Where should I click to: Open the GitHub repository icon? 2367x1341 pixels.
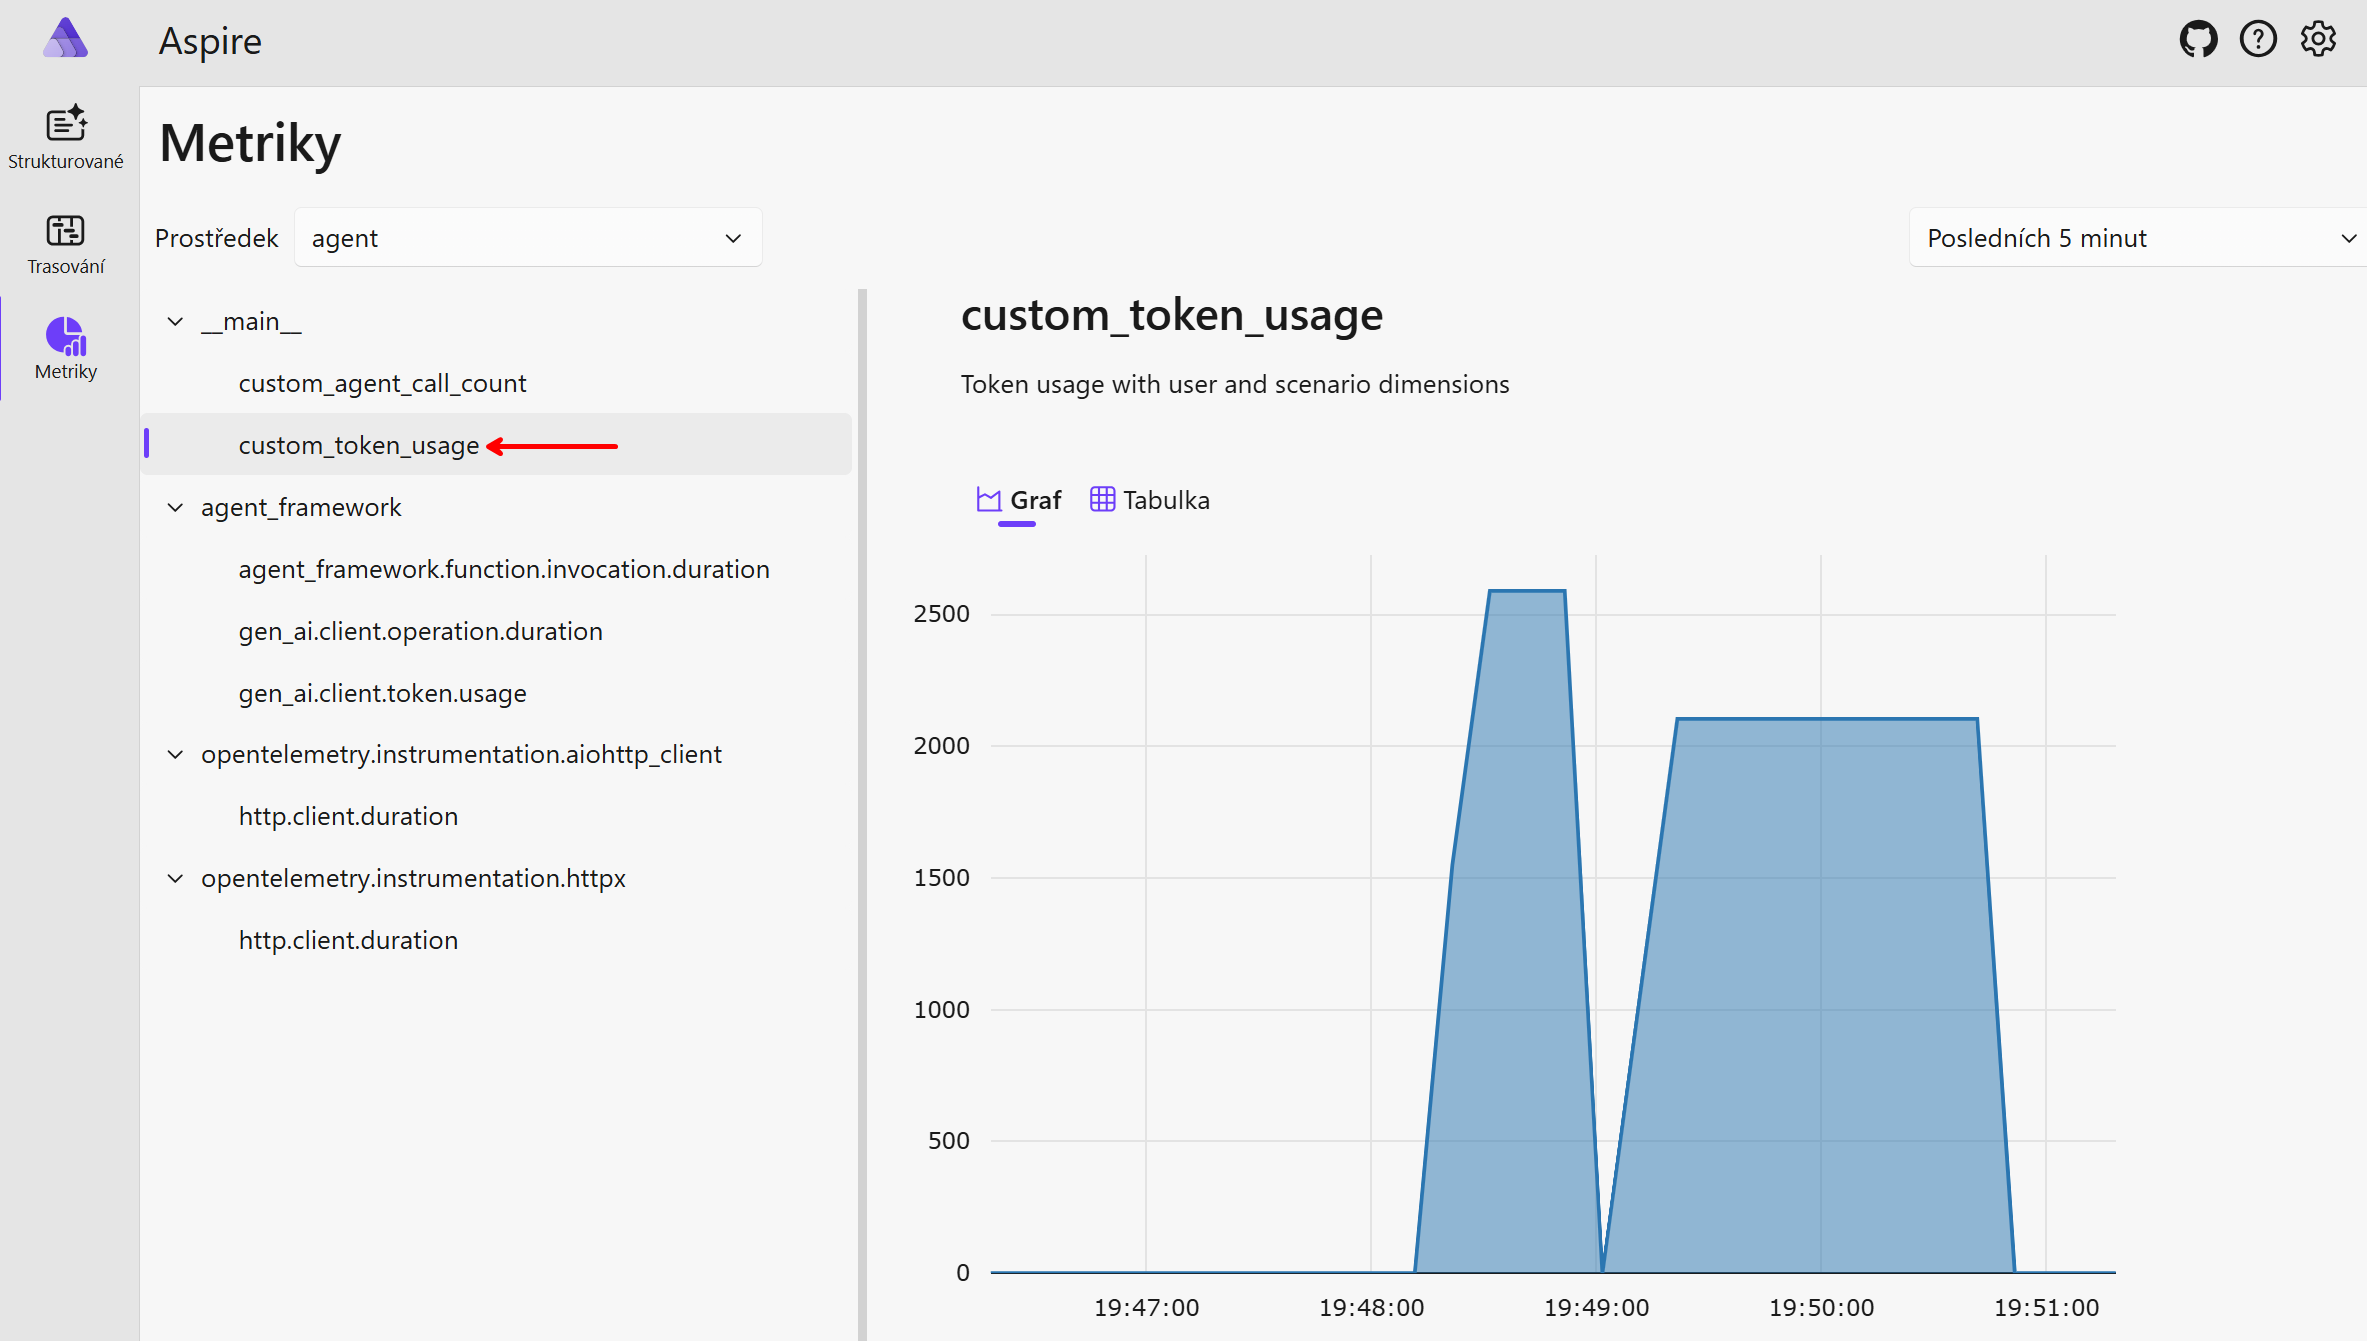click(x=2198, y=40)
